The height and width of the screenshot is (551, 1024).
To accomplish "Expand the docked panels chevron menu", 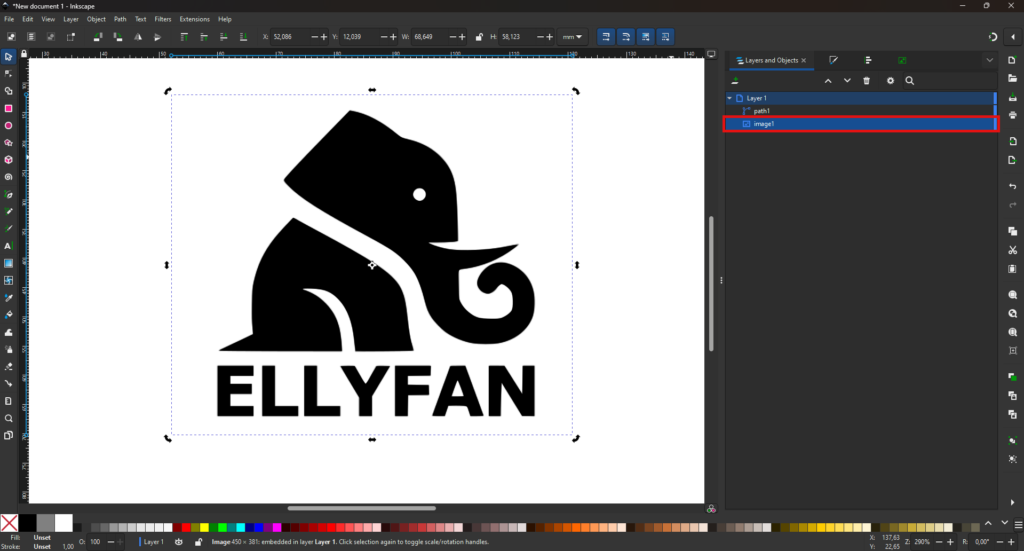I will pos(990,61).
